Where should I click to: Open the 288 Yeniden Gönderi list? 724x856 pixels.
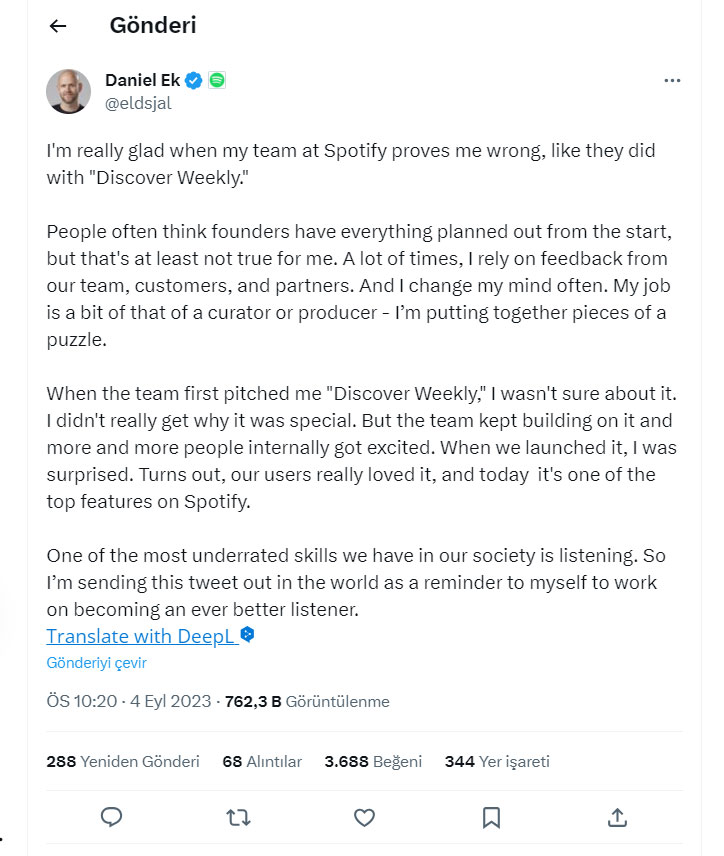pyautogui.click(x=123, y=761)
